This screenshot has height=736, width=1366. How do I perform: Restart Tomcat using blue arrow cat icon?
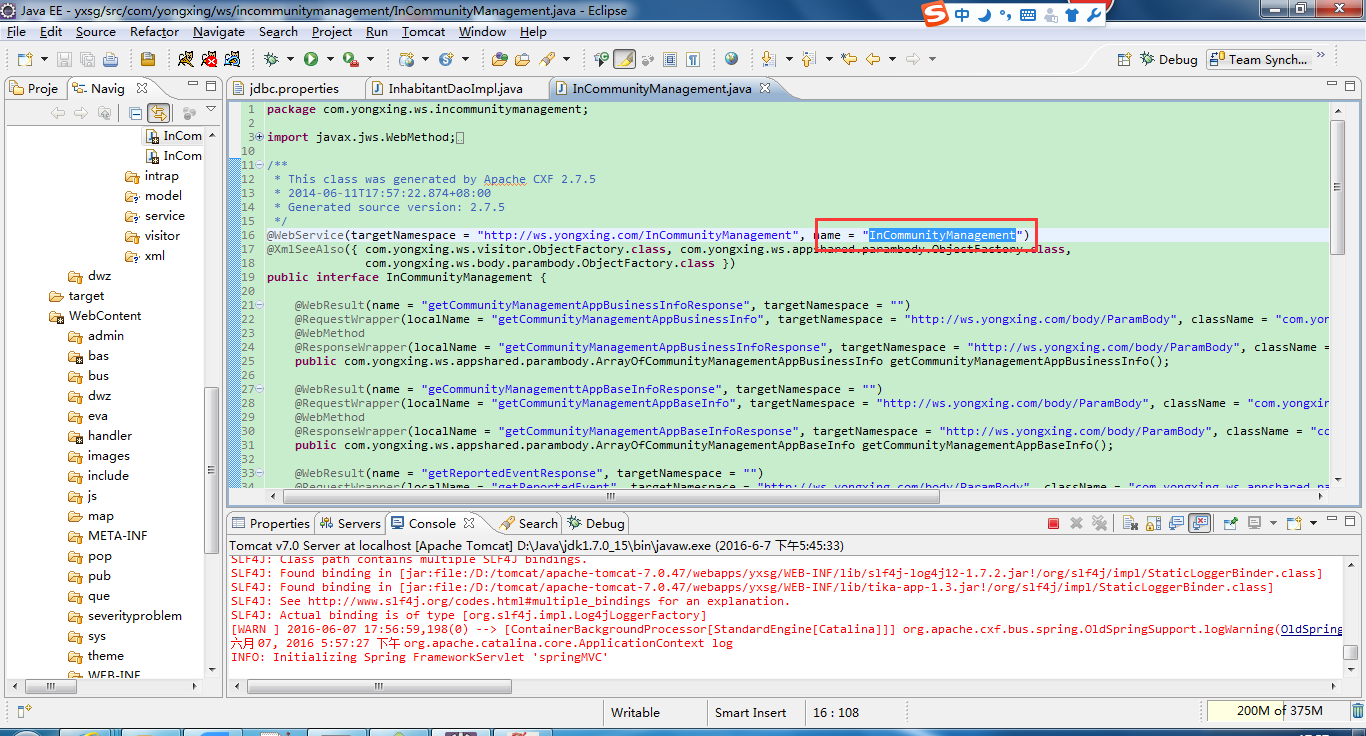click(232, 59)
